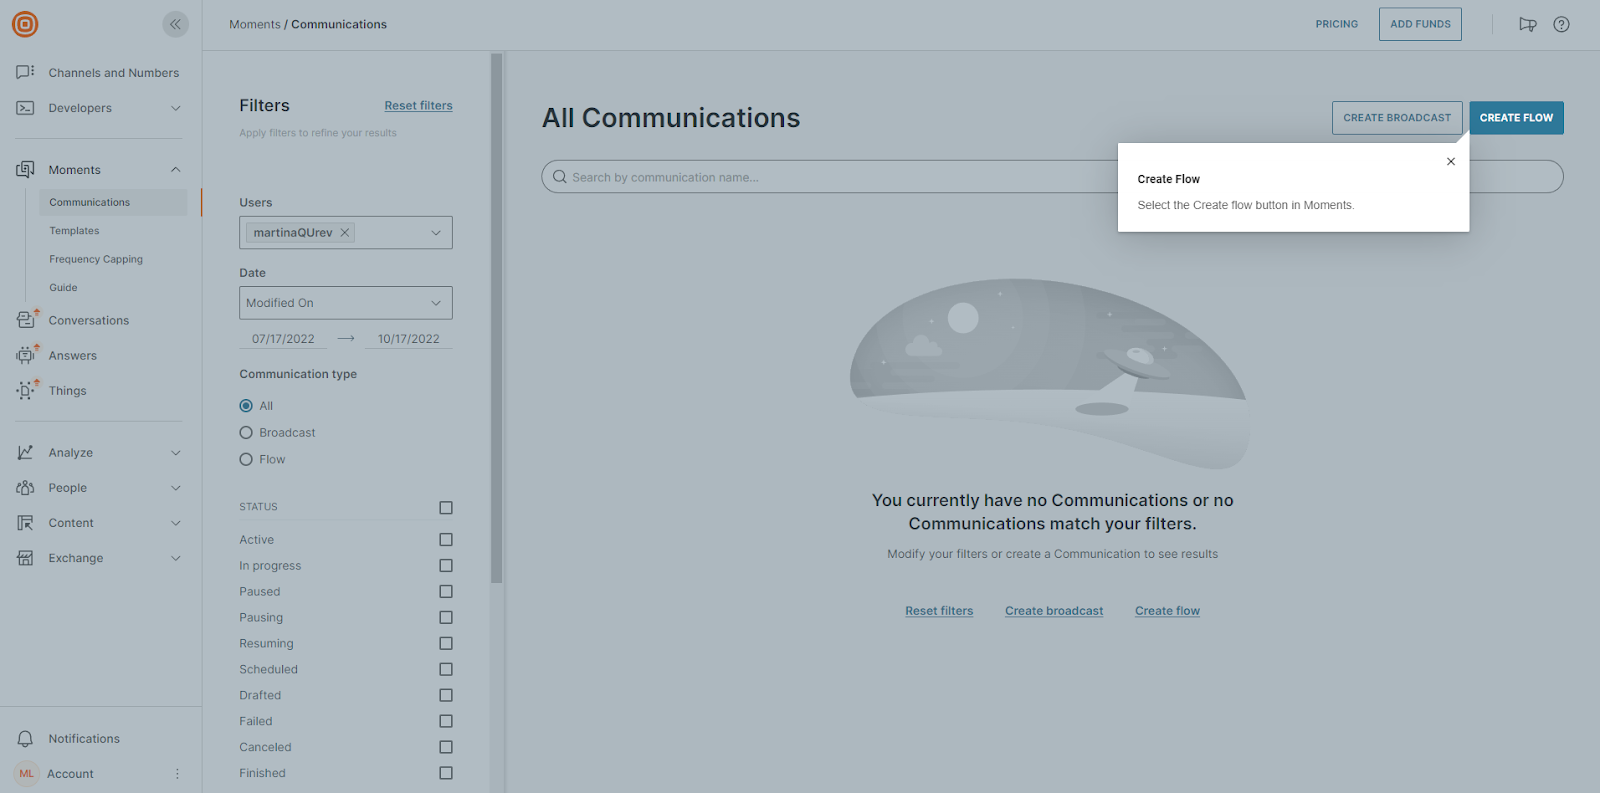The width and height of the screenshot is (1600, 793).
Task: Click the Moments breadcrumb link
Action: tap(255, 24)
